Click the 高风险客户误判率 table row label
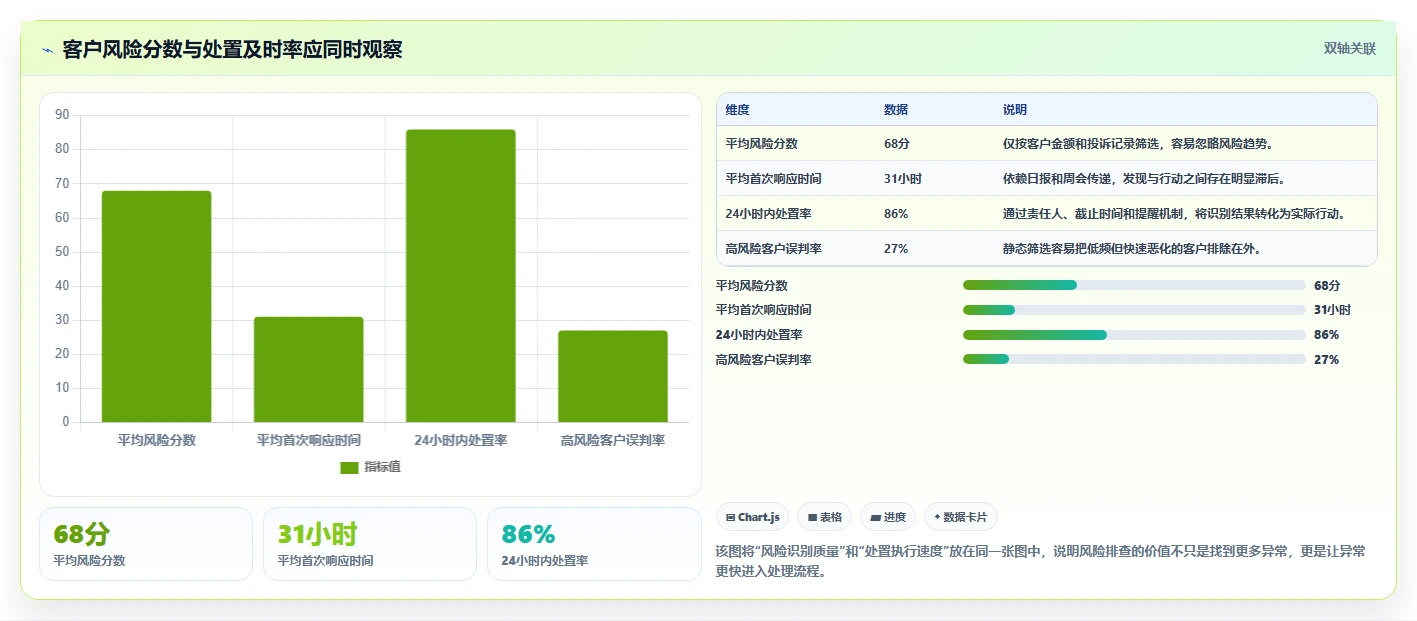 (x=774, y=248)
